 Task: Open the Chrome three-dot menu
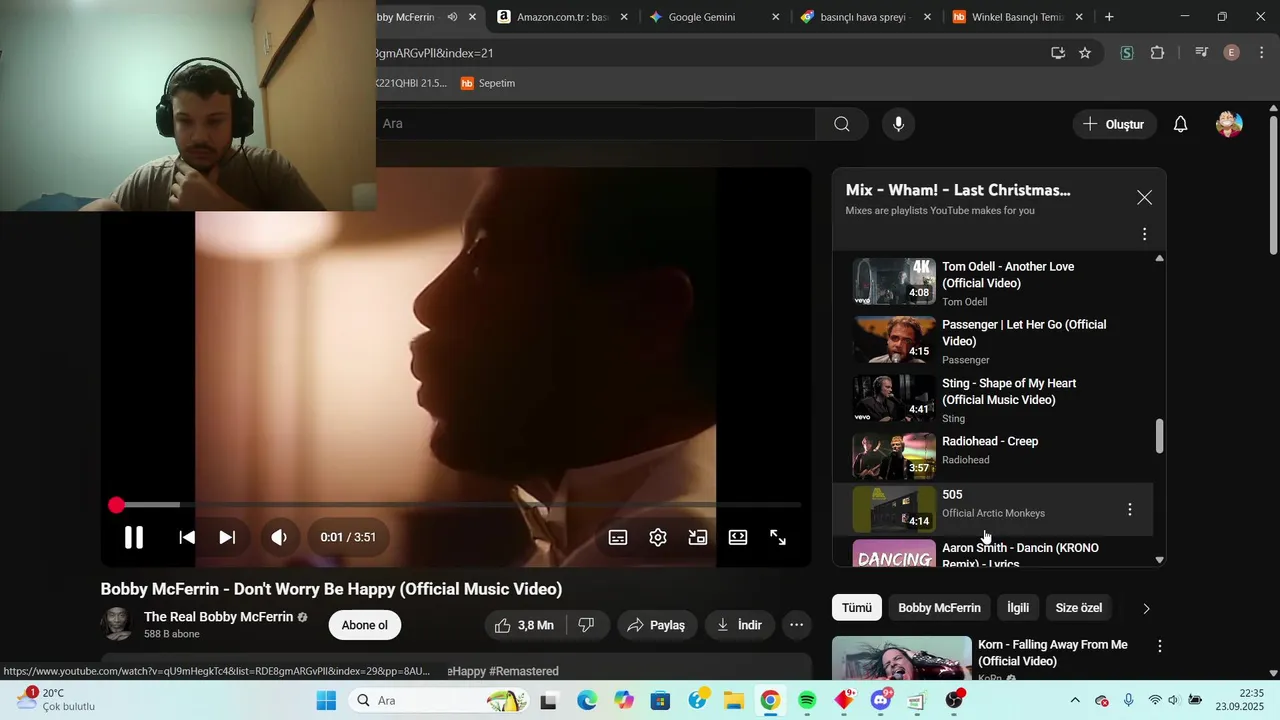click(x=1261, y=53)
